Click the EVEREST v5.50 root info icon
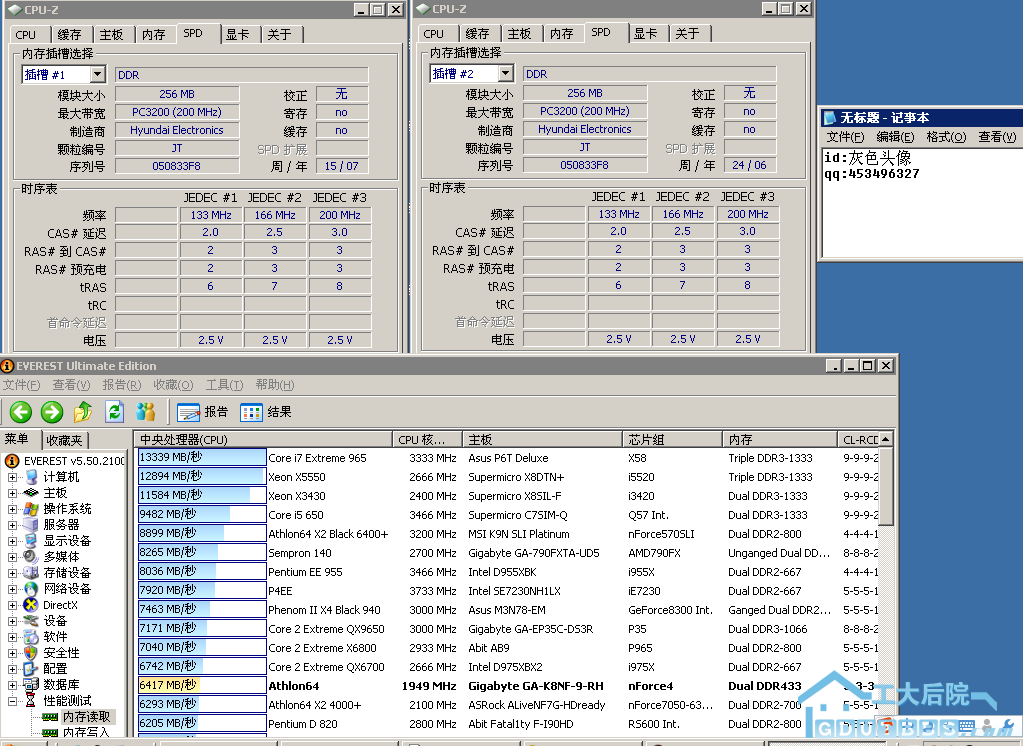1023x746 pixels. coord(12,461)
